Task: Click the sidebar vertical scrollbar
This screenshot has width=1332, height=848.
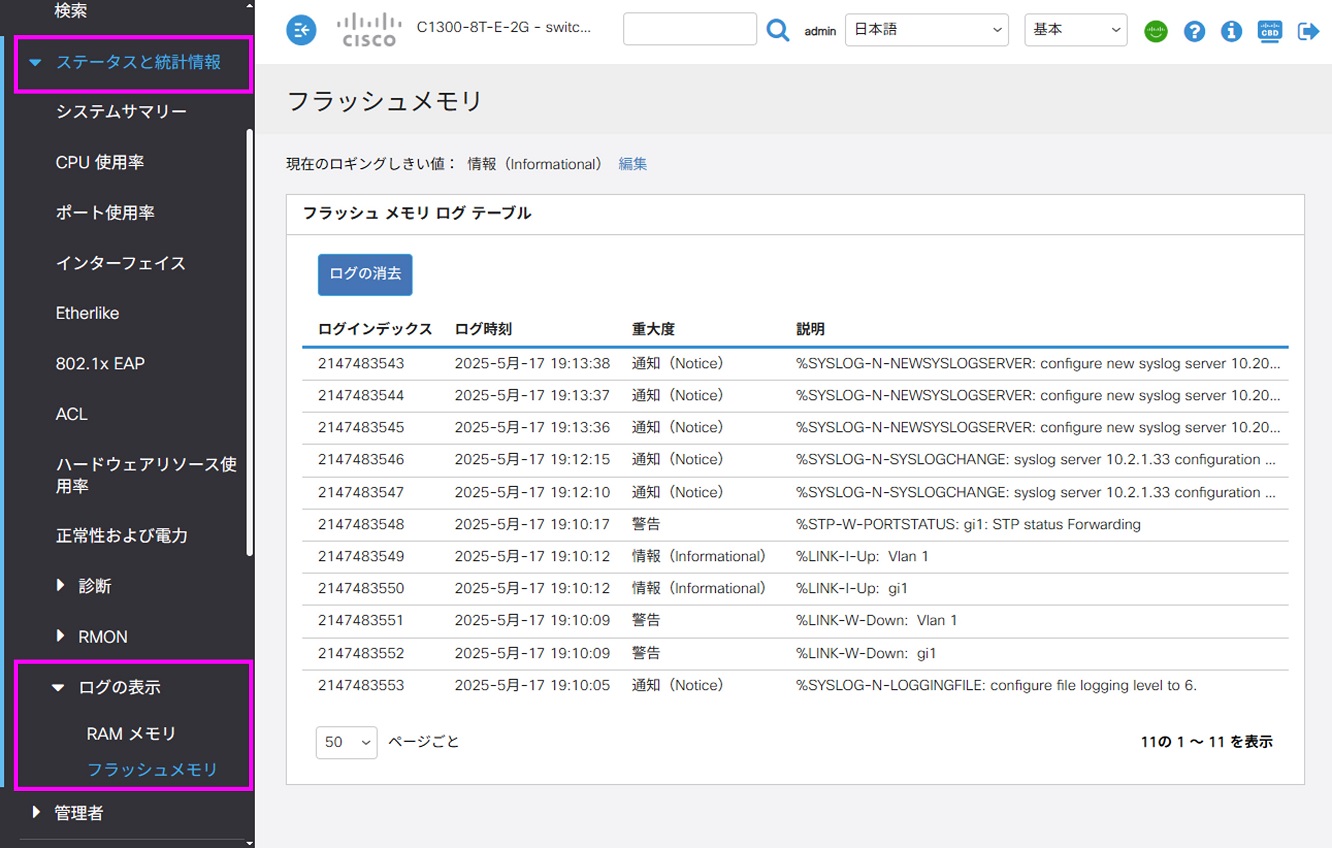Action: click(249, 342)
